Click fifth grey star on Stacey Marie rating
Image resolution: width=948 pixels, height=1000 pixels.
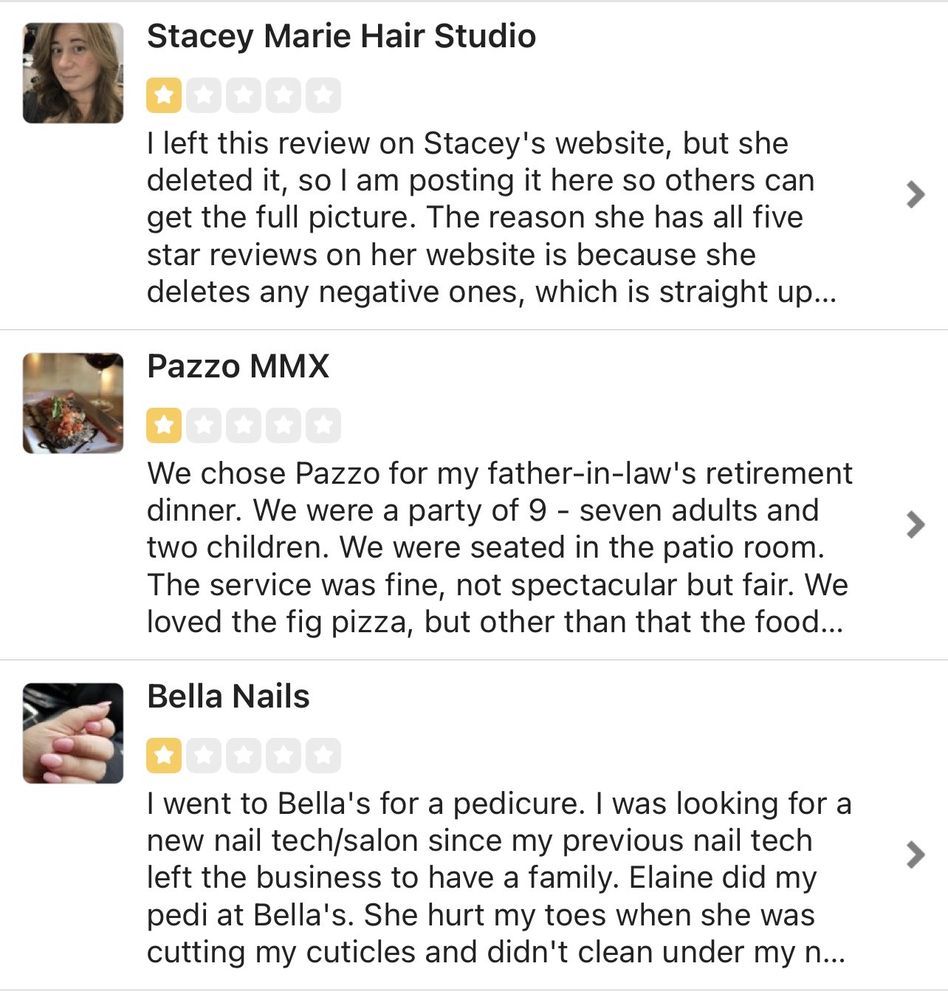(323, 96)
